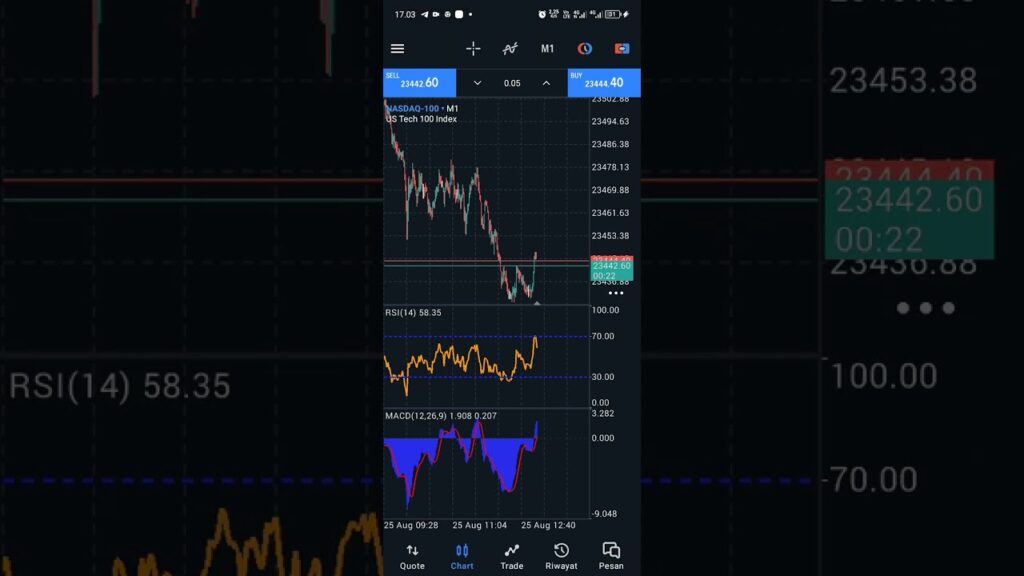Tap the MACD(12,26,9) indicator label
This screenshot has width=1024, height=576.
coord(440,415)
